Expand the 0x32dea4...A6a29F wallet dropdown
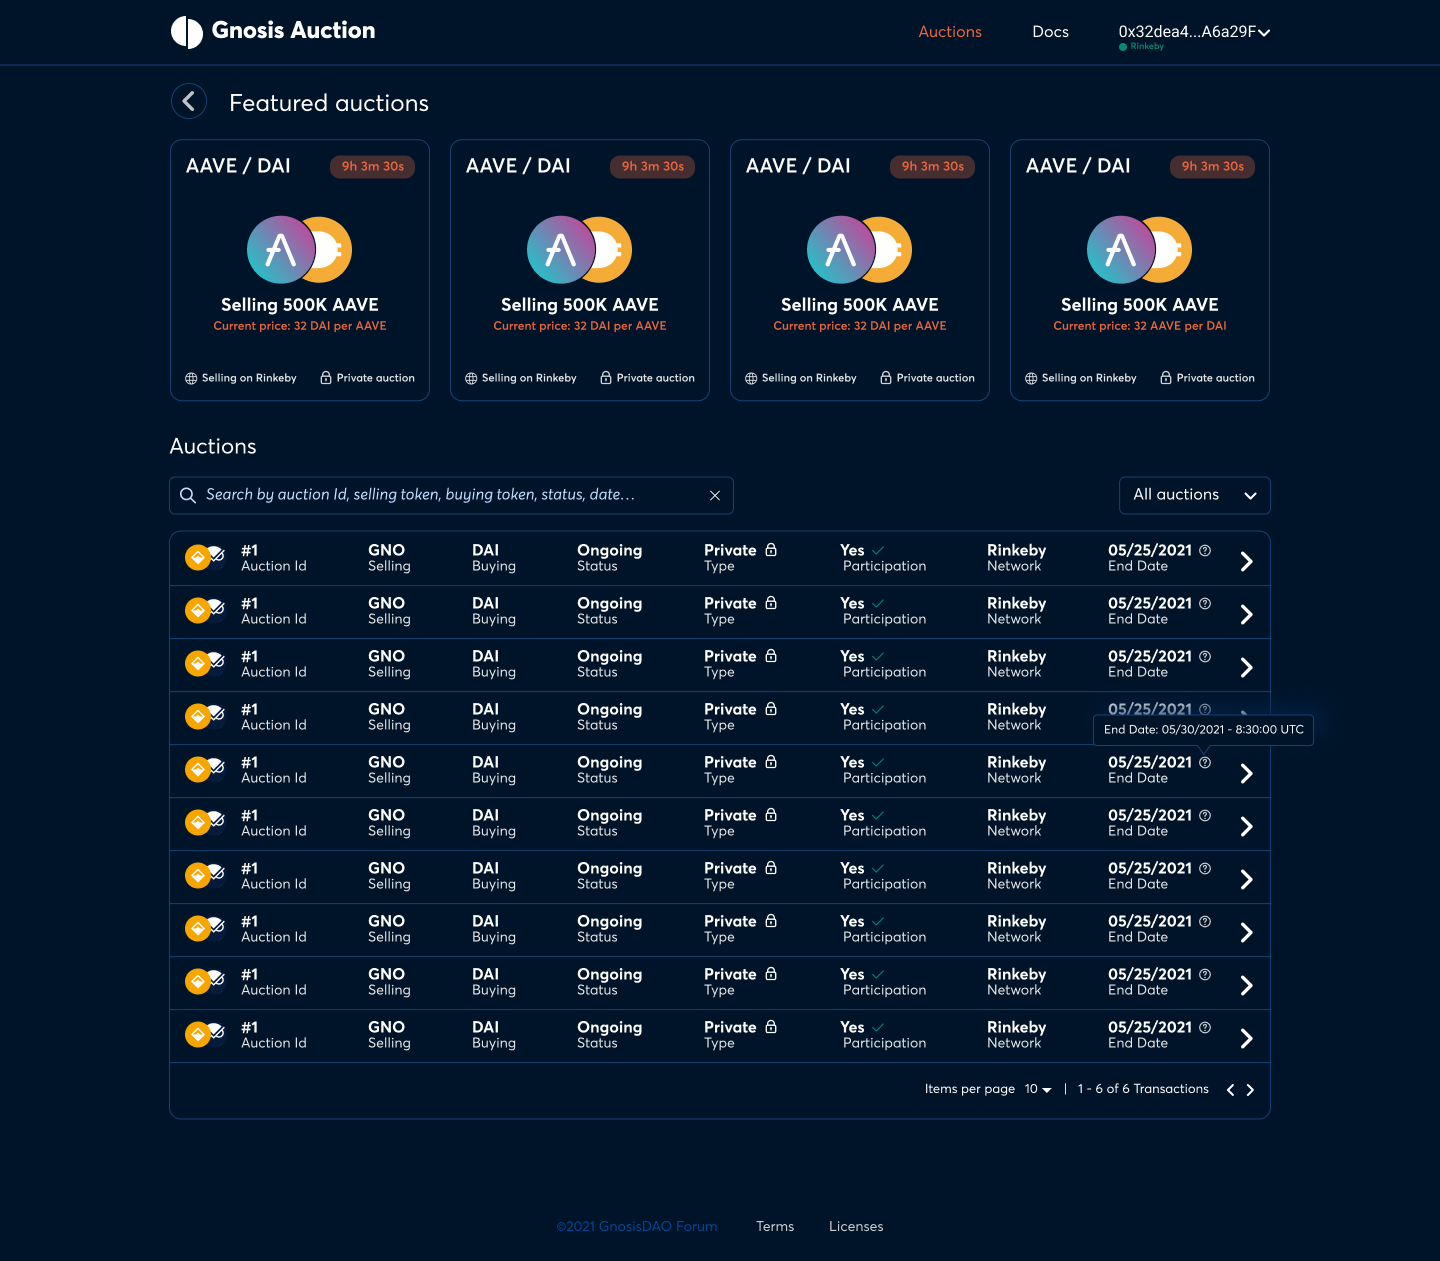 [1194, 32]
